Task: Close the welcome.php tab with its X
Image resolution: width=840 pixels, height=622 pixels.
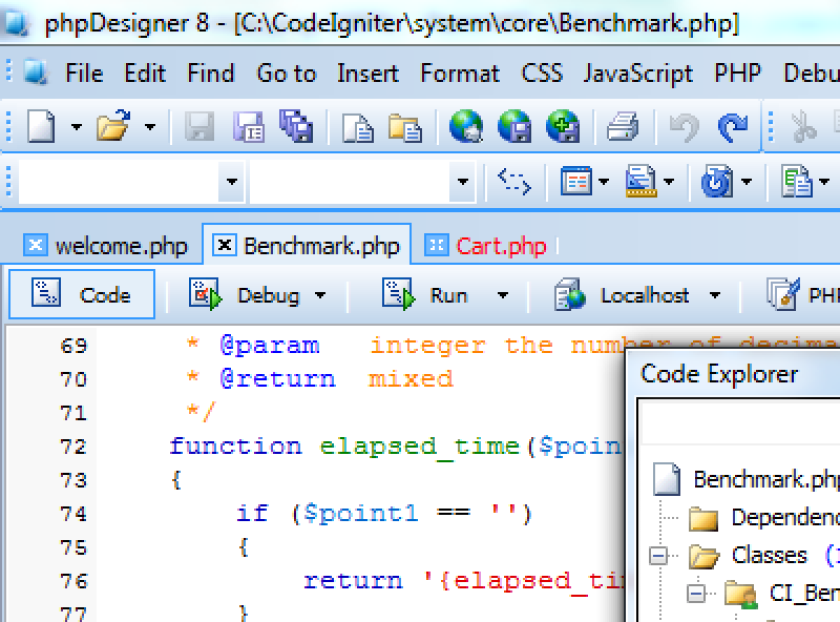Action: click(x=35, y=246)
